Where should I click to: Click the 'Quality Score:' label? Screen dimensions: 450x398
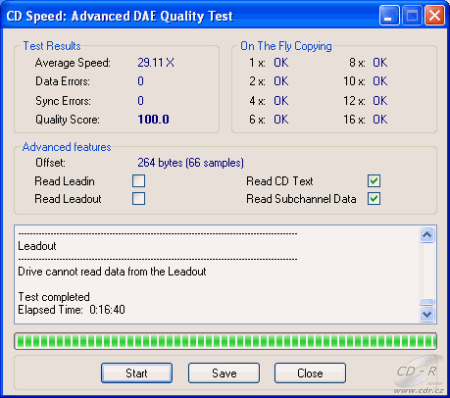coord(67,120)
